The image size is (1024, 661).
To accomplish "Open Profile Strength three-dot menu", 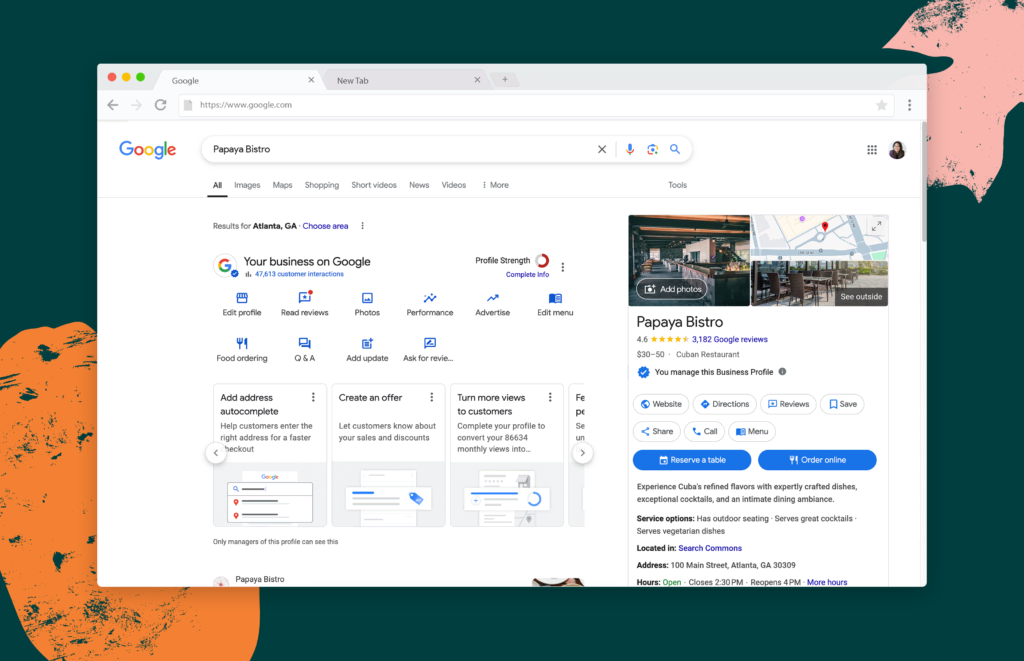I will coord(563,266).
